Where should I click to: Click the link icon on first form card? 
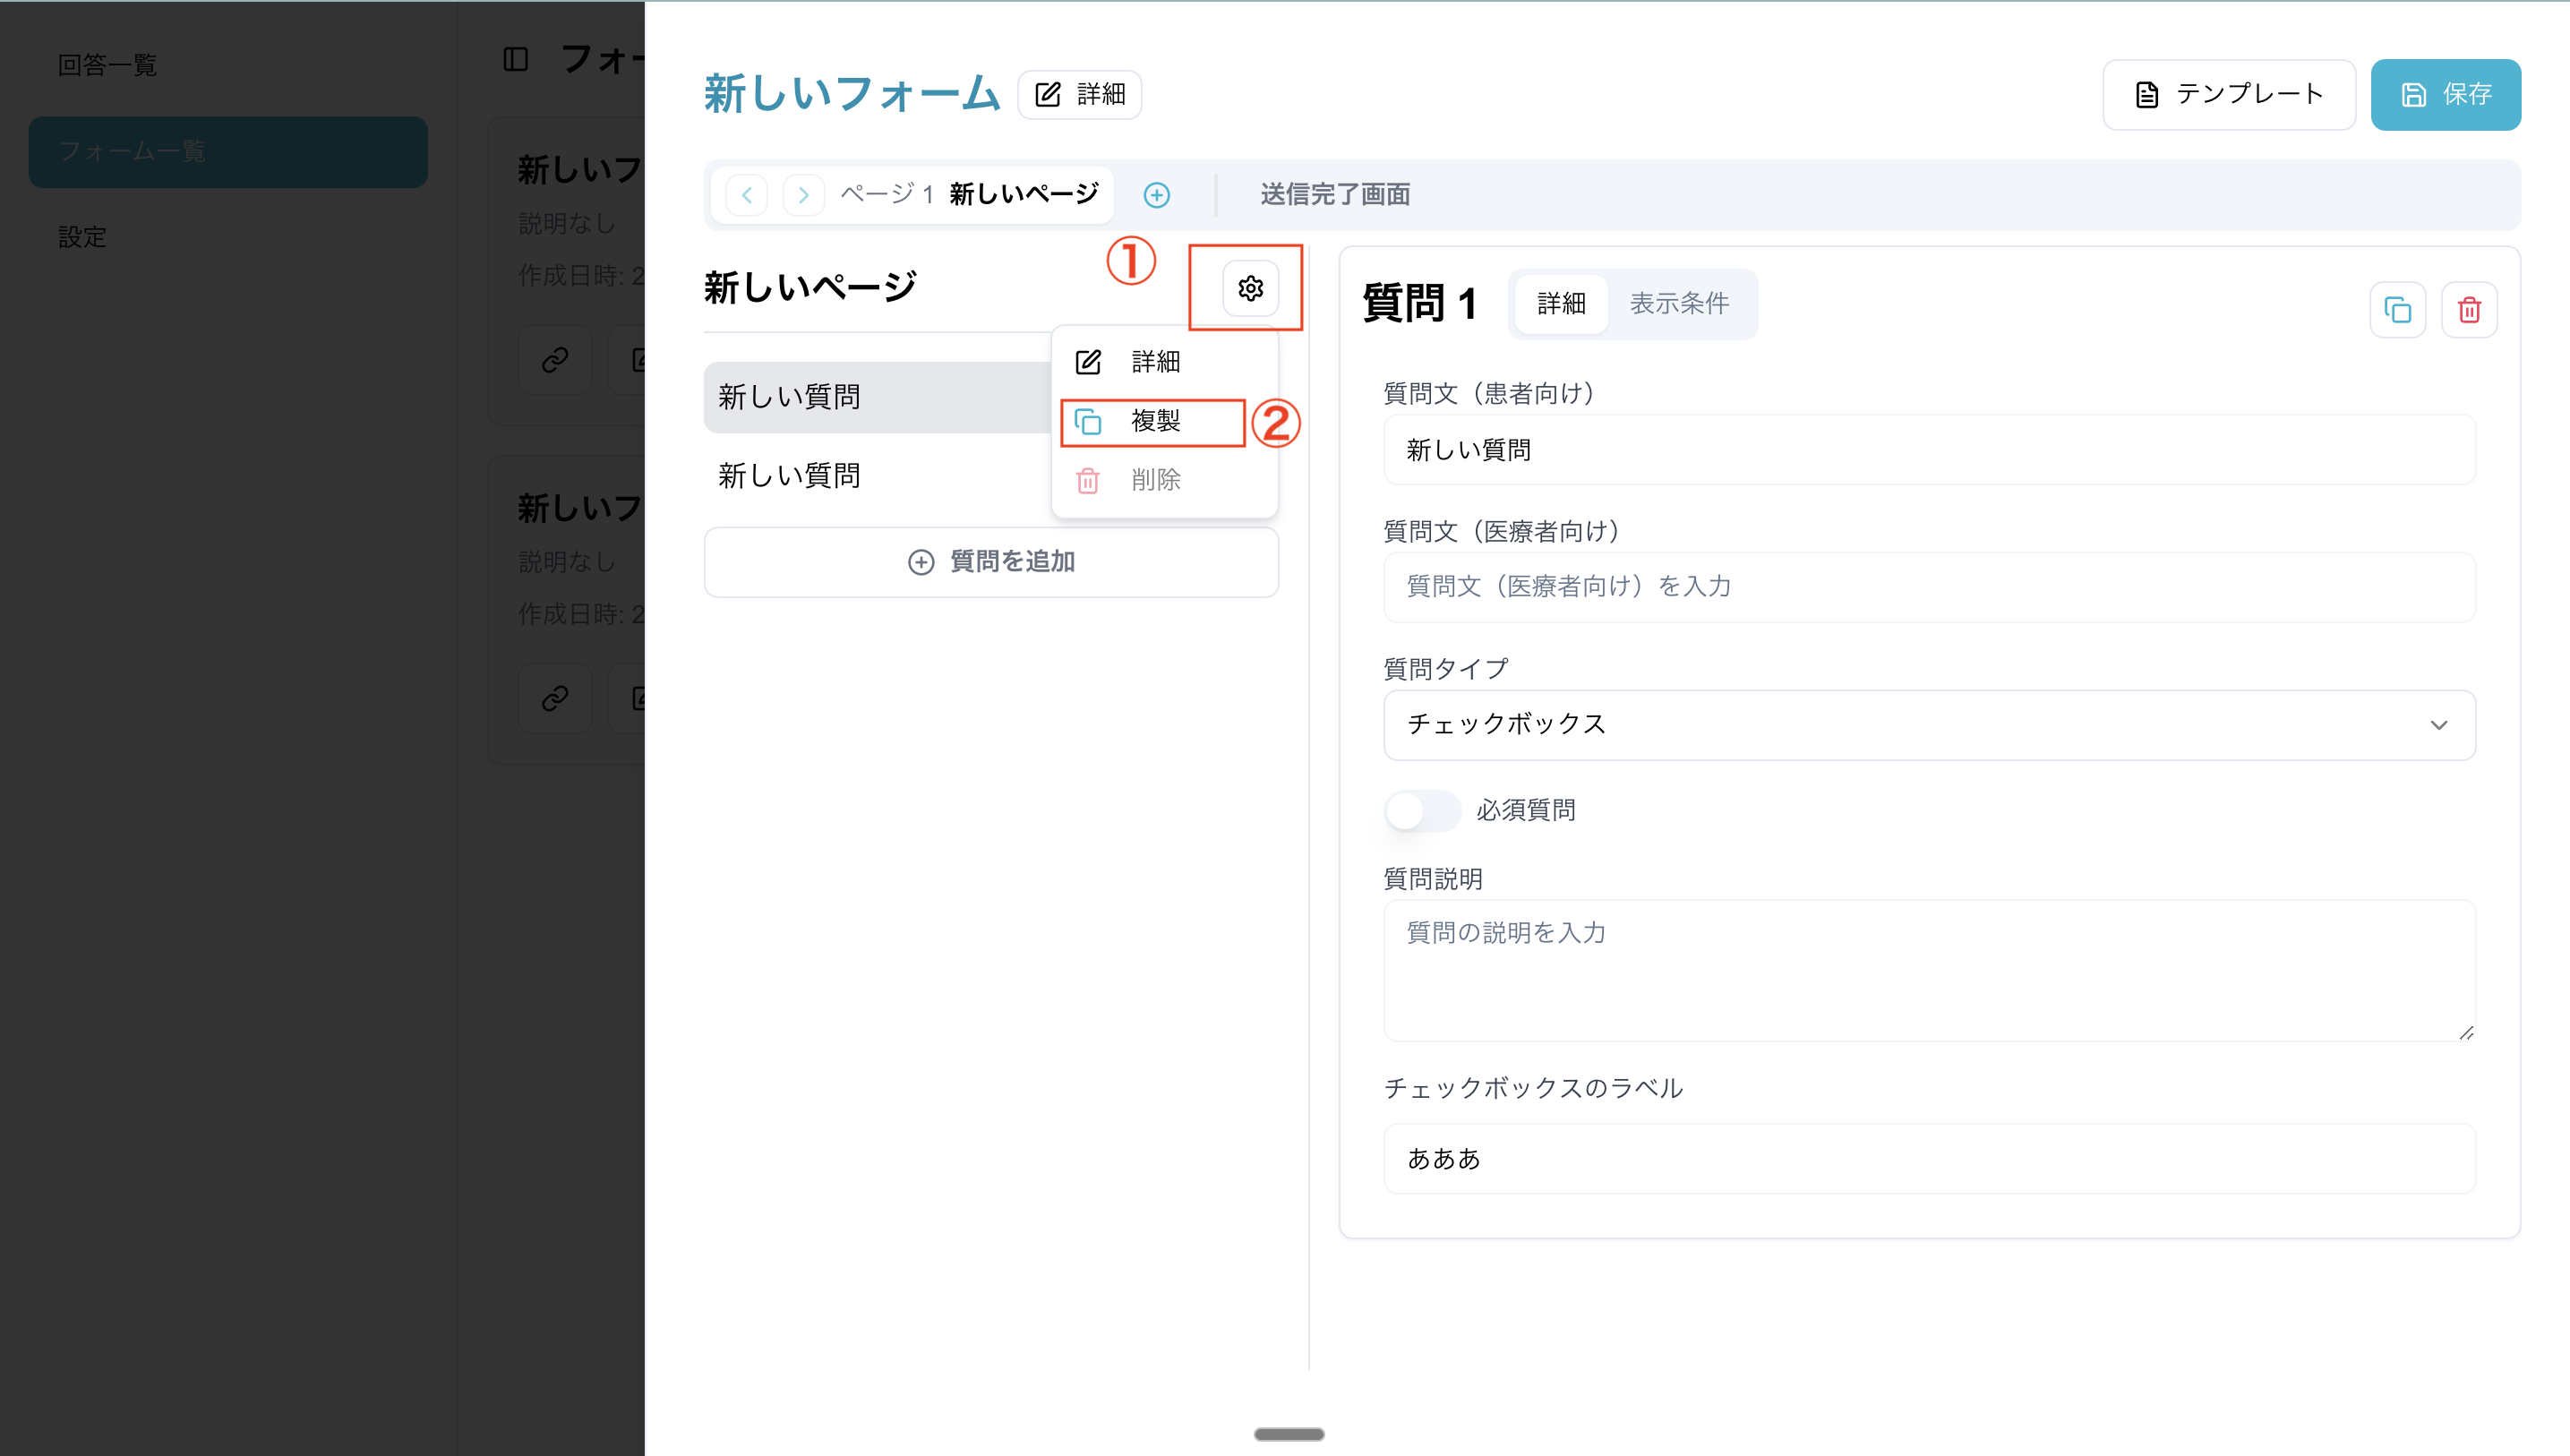555,360
